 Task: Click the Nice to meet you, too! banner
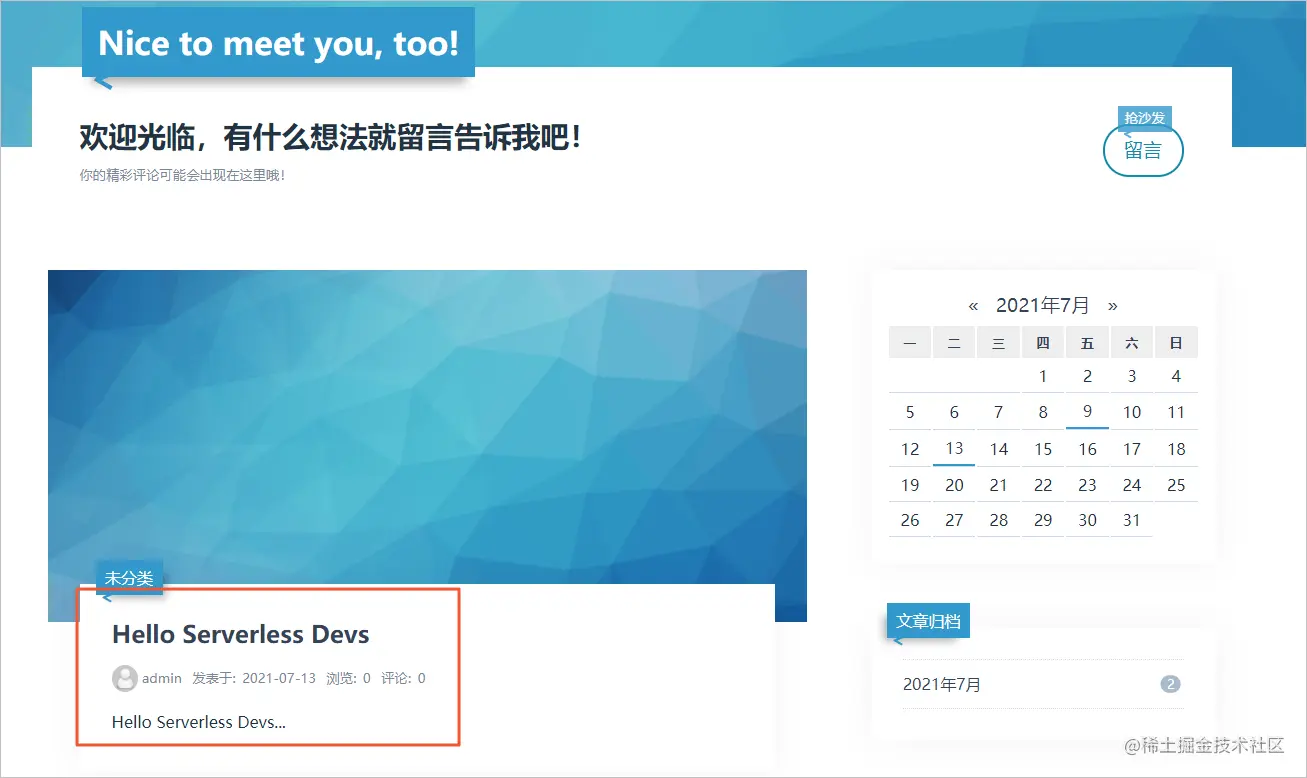(x=278, y=42)
